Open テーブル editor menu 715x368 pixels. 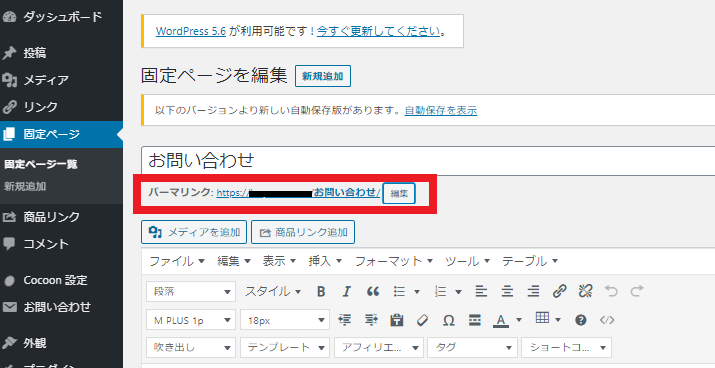530,261
